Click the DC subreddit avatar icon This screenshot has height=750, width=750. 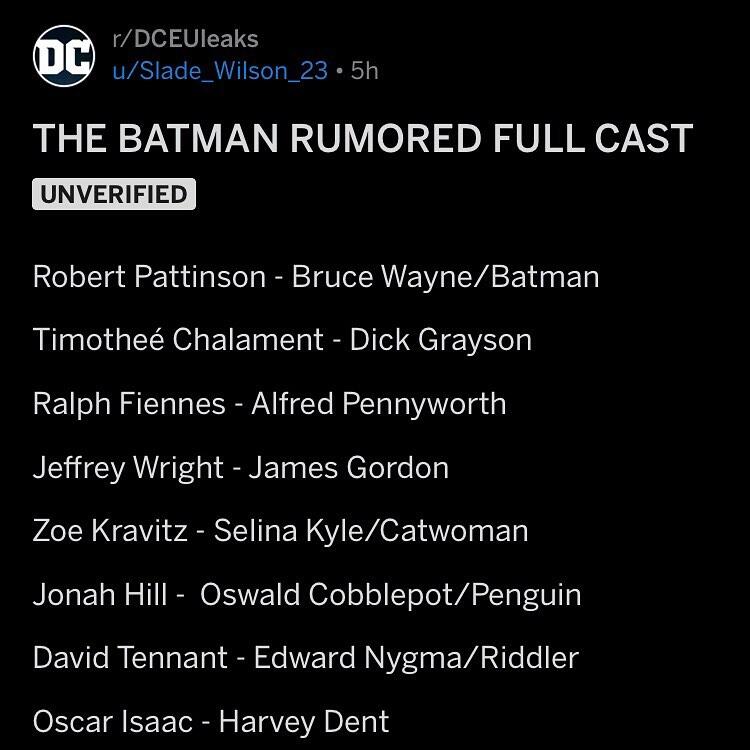pos(61,56)
